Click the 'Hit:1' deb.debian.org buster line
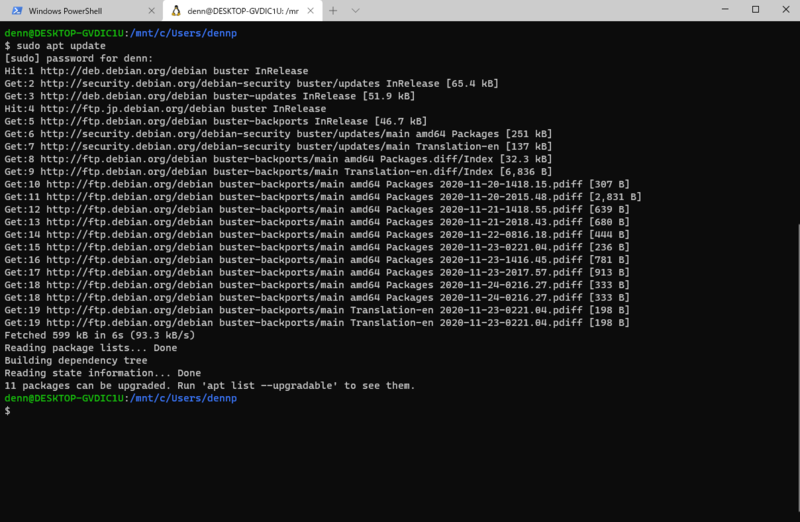800x522 pixels. [x=156, y=71]
